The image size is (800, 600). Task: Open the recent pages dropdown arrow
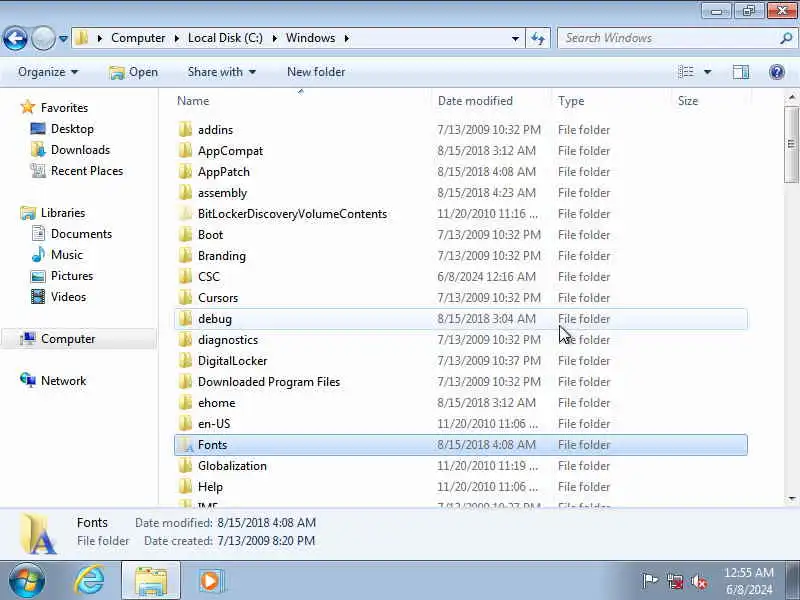63,39
